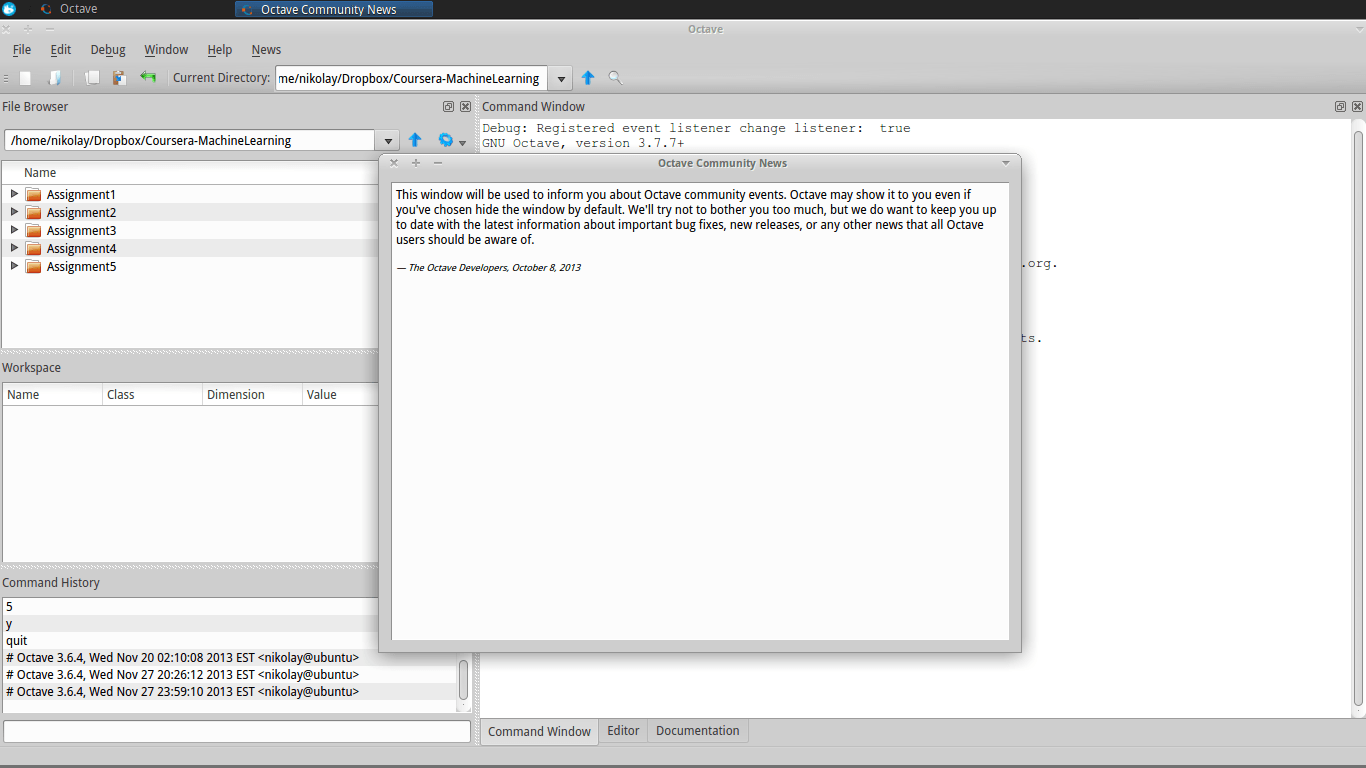1366x768 pixels.
Task: Select the Assignment2 folder row
Action: pos(190,212)
